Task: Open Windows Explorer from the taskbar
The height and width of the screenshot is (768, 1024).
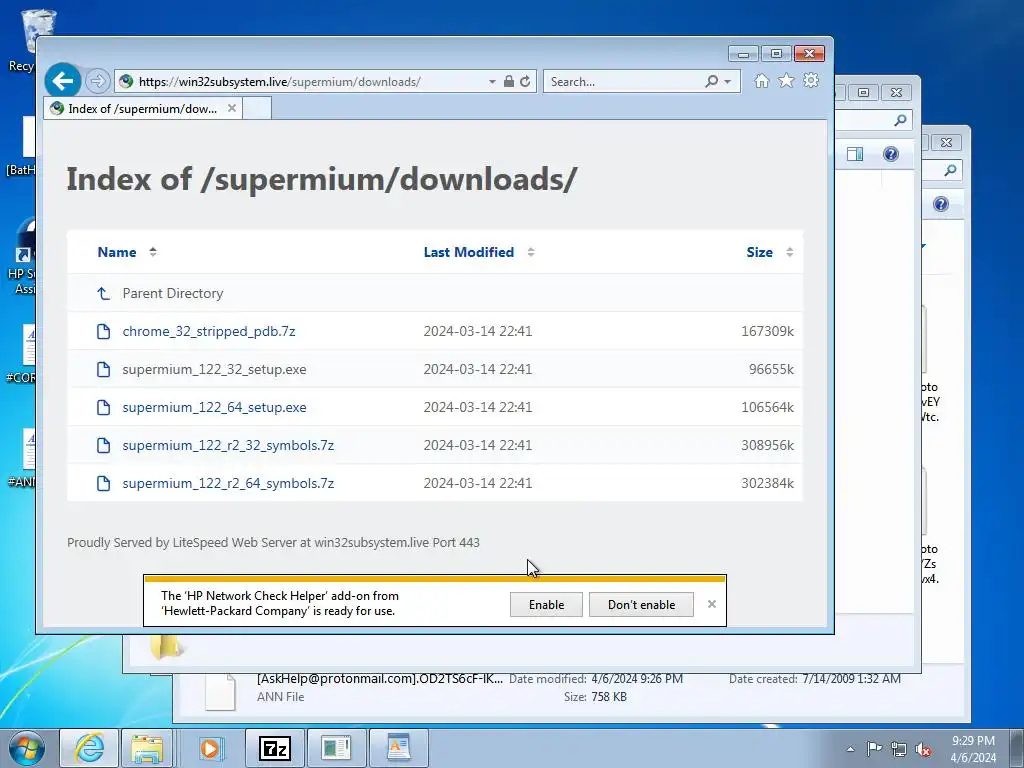Action: pos(148,748)
